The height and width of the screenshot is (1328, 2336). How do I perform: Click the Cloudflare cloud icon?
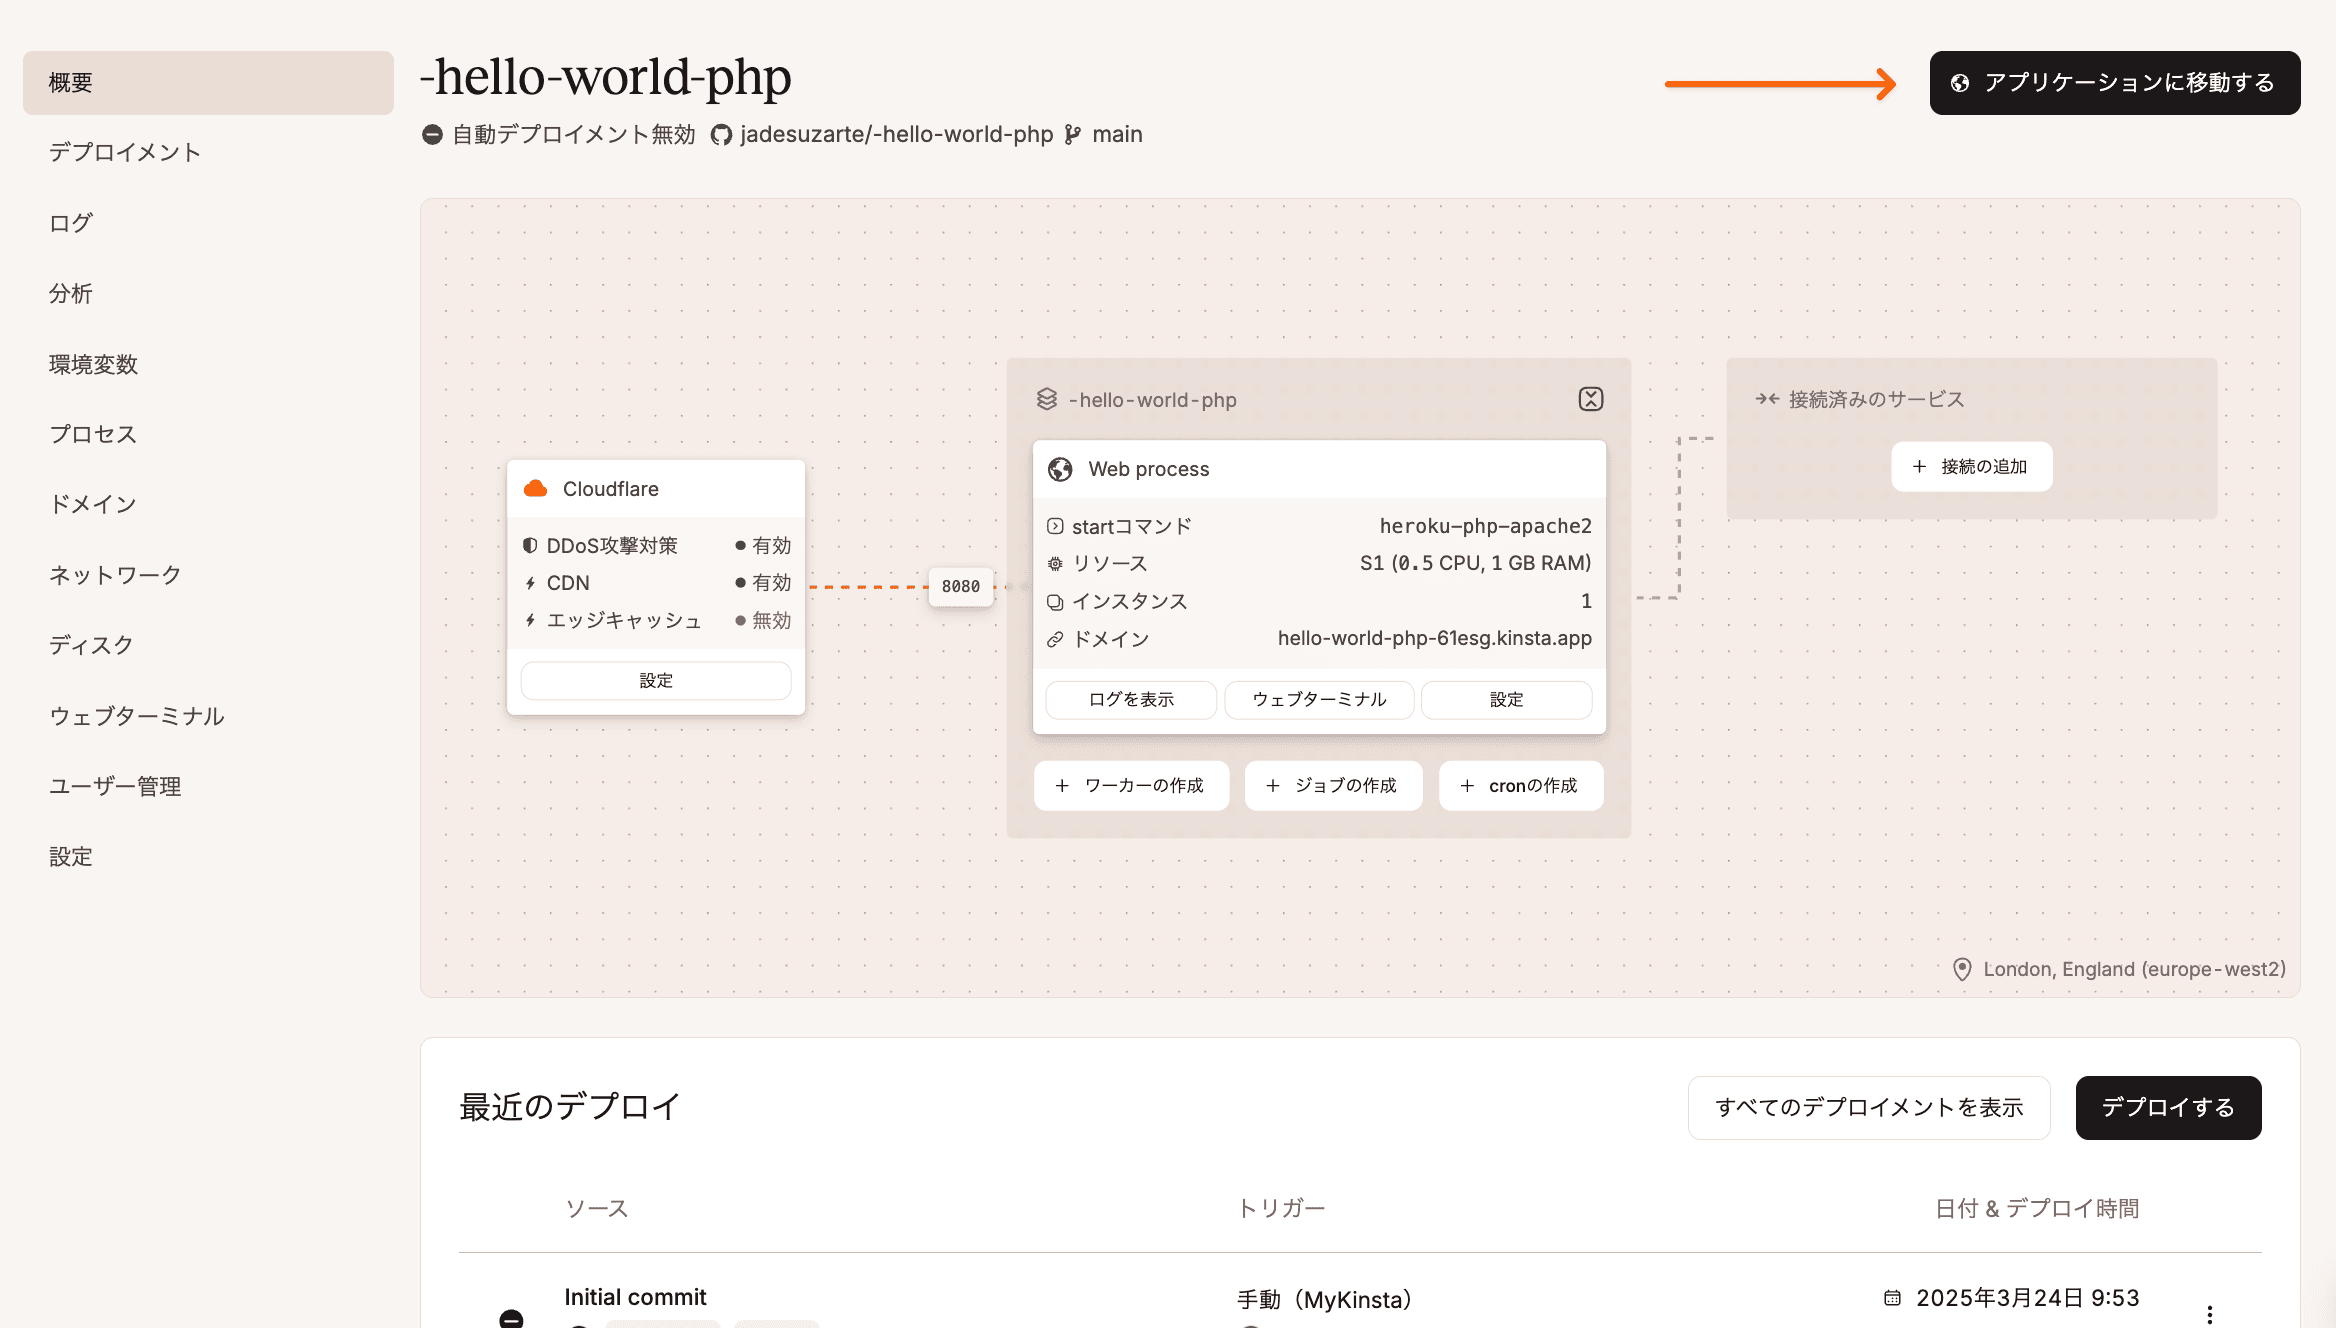tap(536, 489)
